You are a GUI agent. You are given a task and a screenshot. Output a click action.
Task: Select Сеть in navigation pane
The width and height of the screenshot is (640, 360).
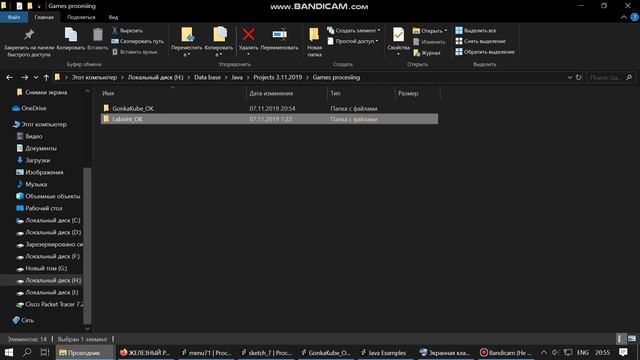23,320
